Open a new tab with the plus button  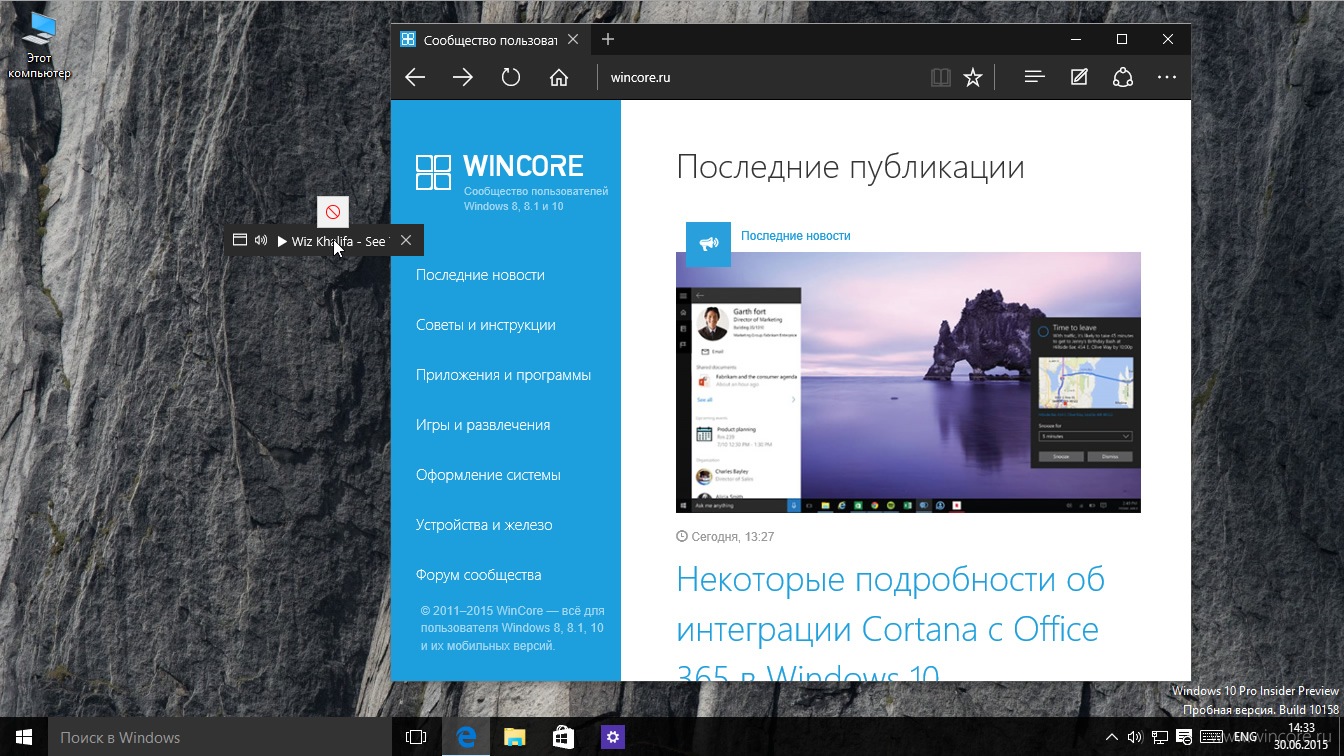click(608, 39)
